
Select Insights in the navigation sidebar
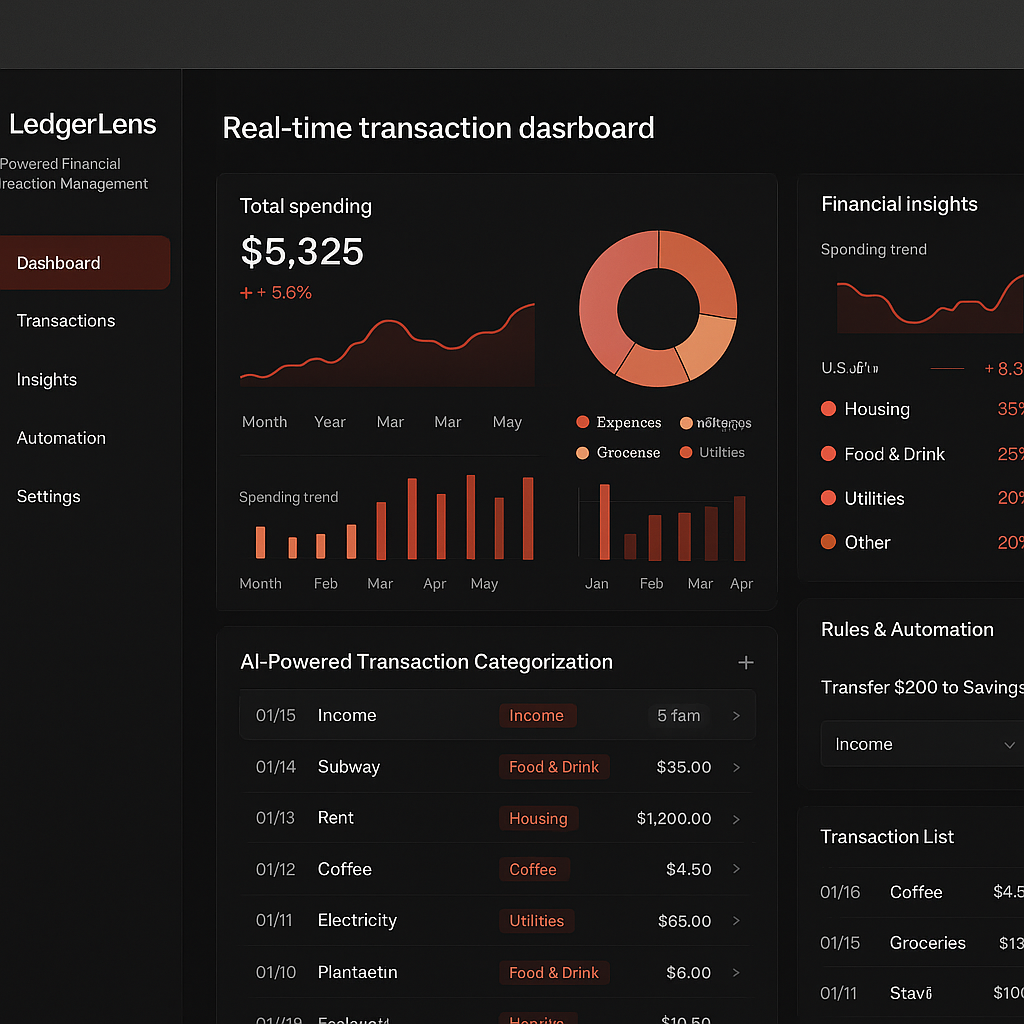(x=46, y=380)
